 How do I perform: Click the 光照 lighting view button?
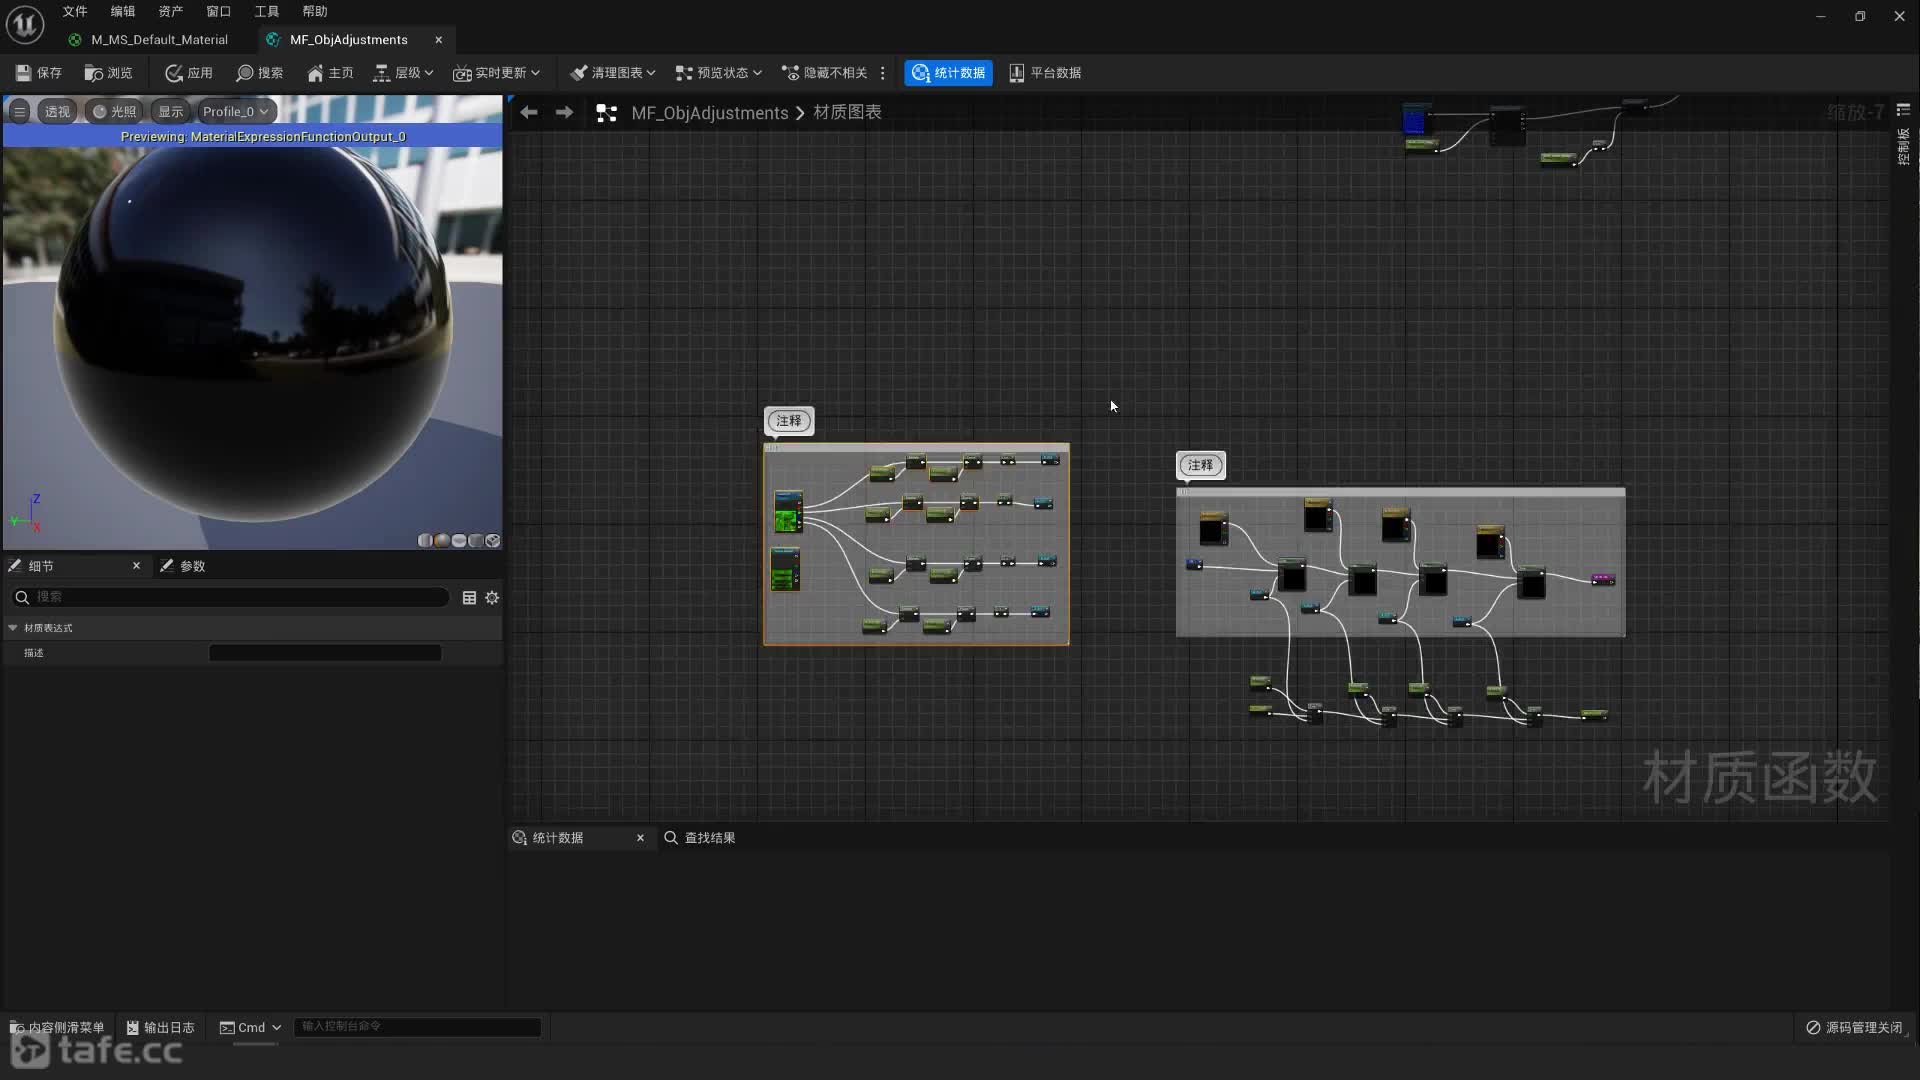pyautogui.click(x=114, y=112)
